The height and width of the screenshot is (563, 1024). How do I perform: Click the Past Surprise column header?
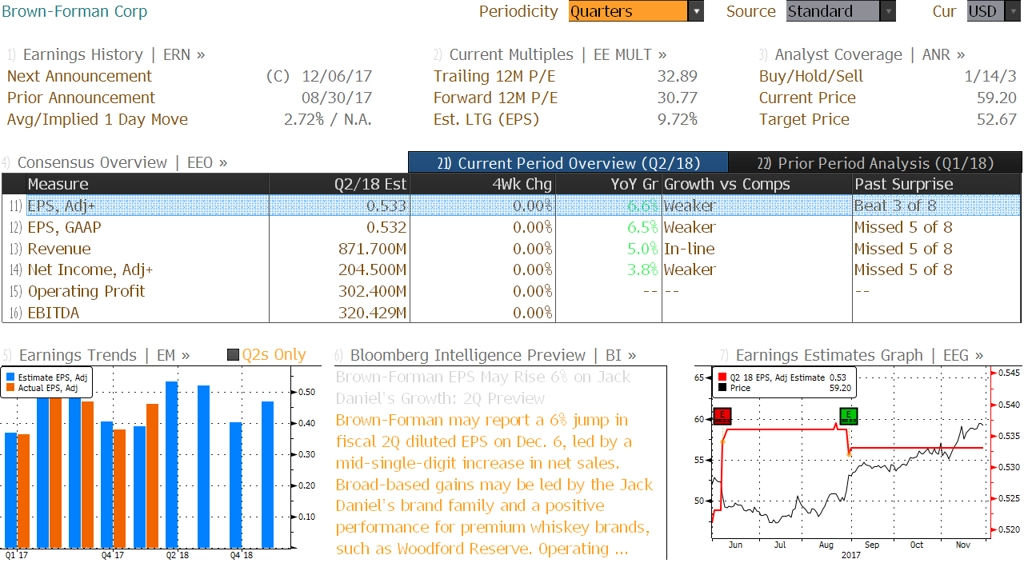(936, 184)
